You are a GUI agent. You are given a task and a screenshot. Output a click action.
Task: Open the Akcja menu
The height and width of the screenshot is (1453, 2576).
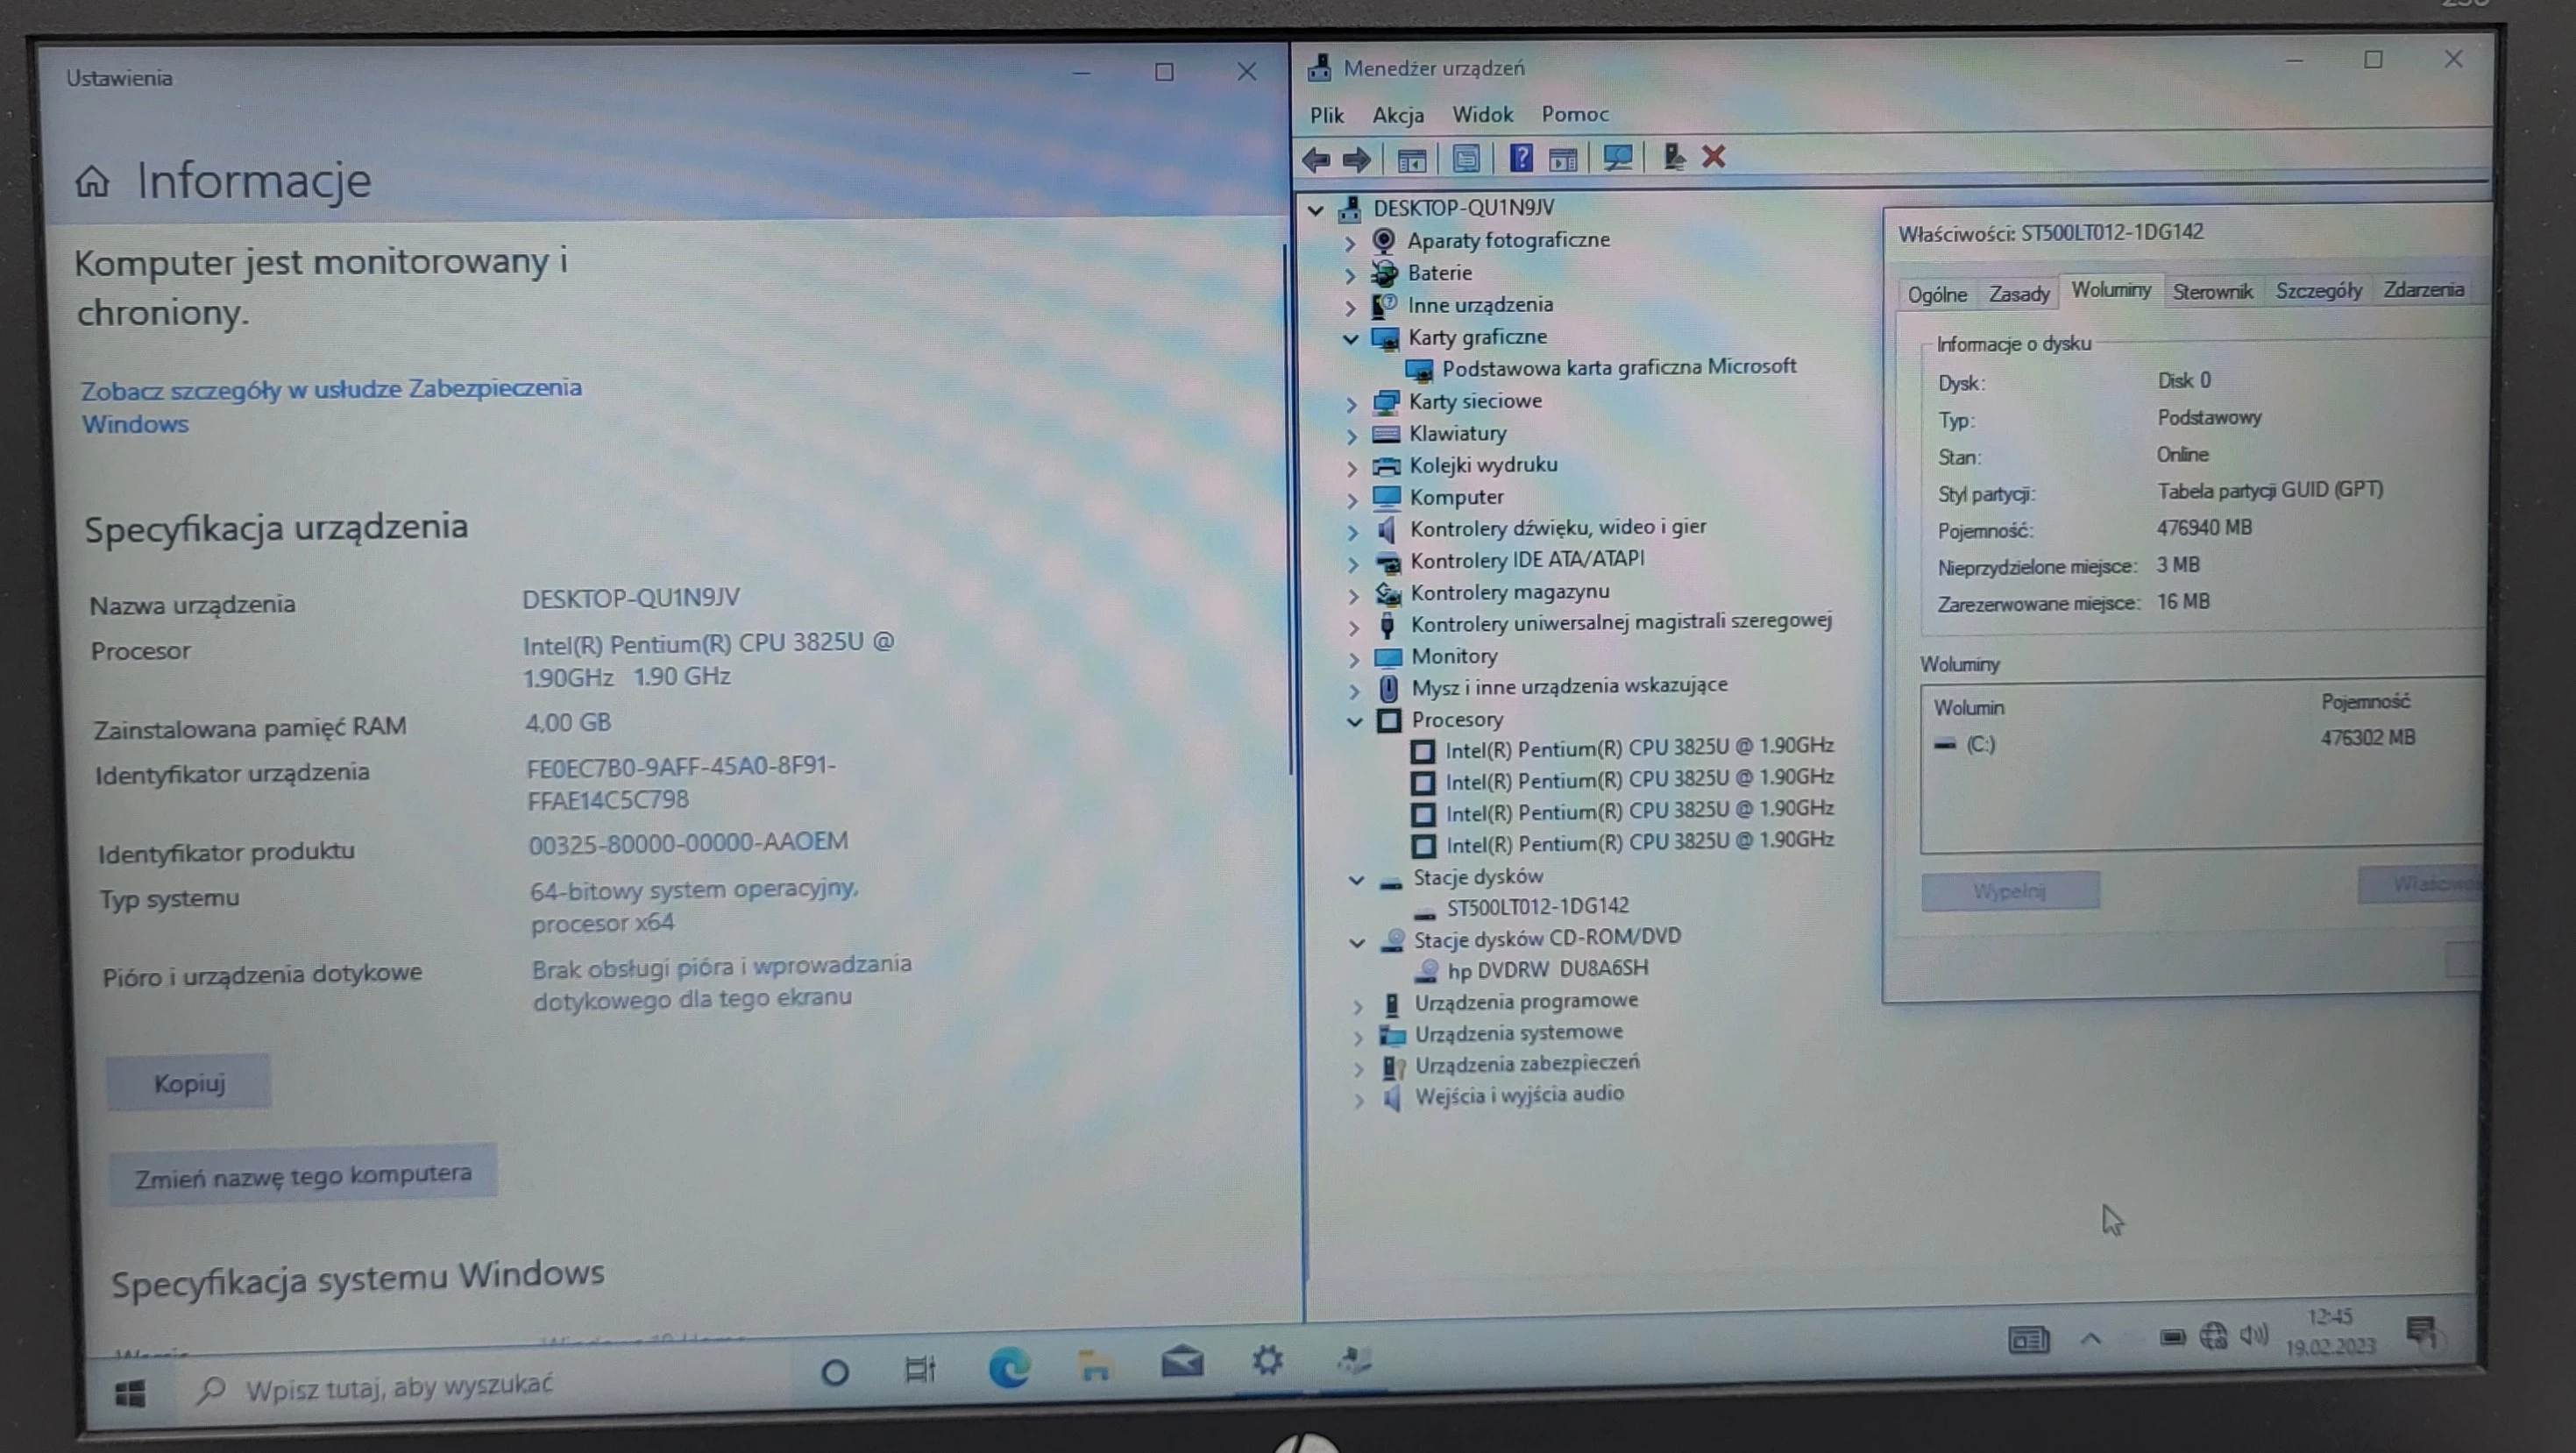point(1398,115)
